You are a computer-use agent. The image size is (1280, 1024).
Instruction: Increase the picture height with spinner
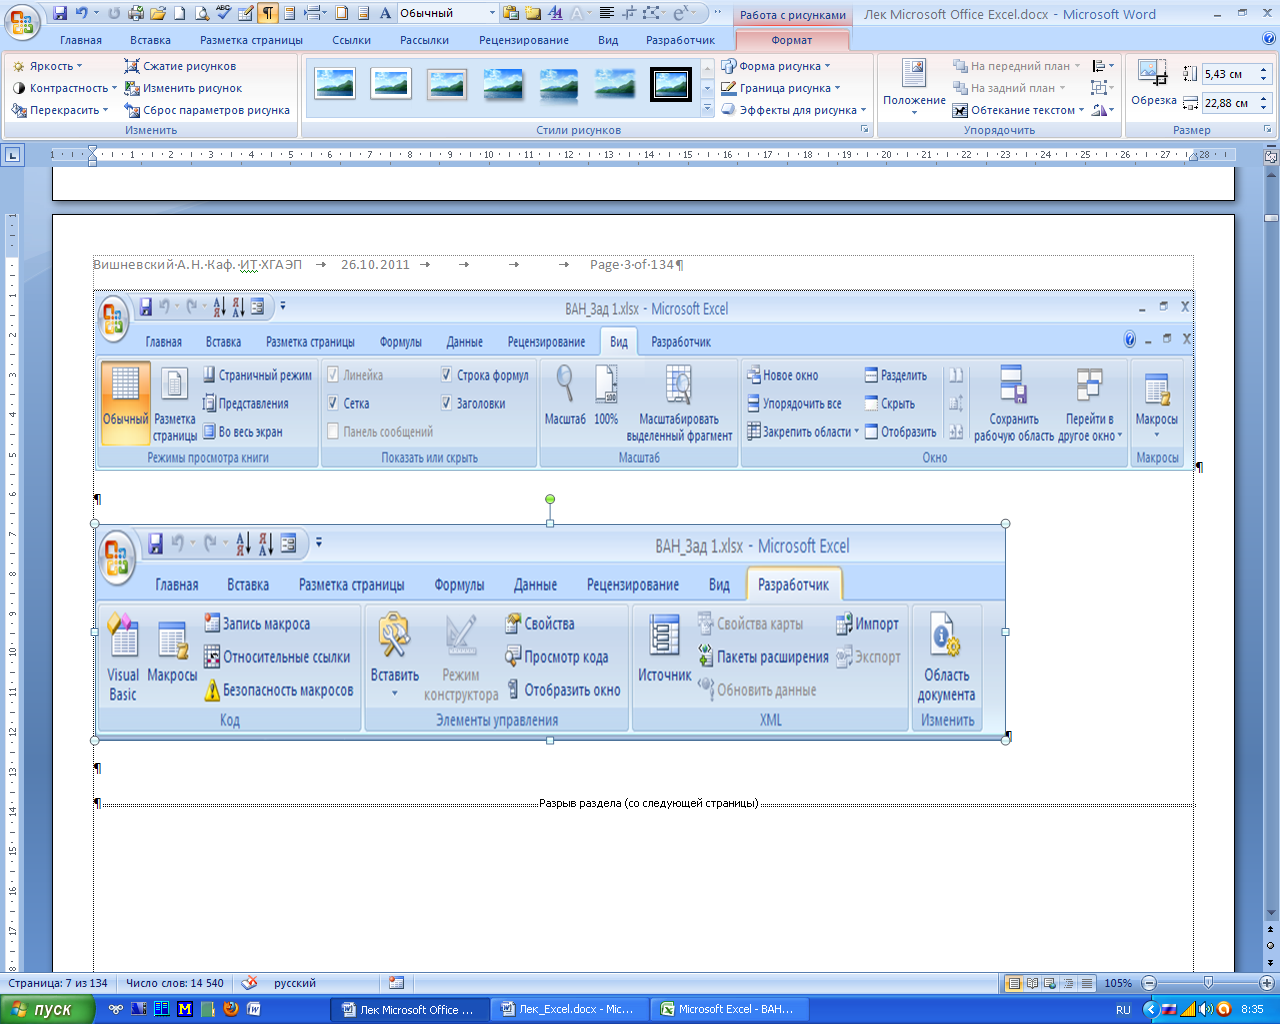click(1265, 70)
